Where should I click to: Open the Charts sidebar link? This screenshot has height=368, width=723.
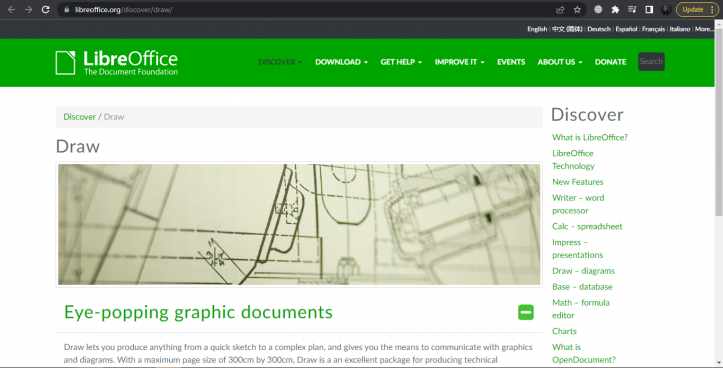(564, 331)
